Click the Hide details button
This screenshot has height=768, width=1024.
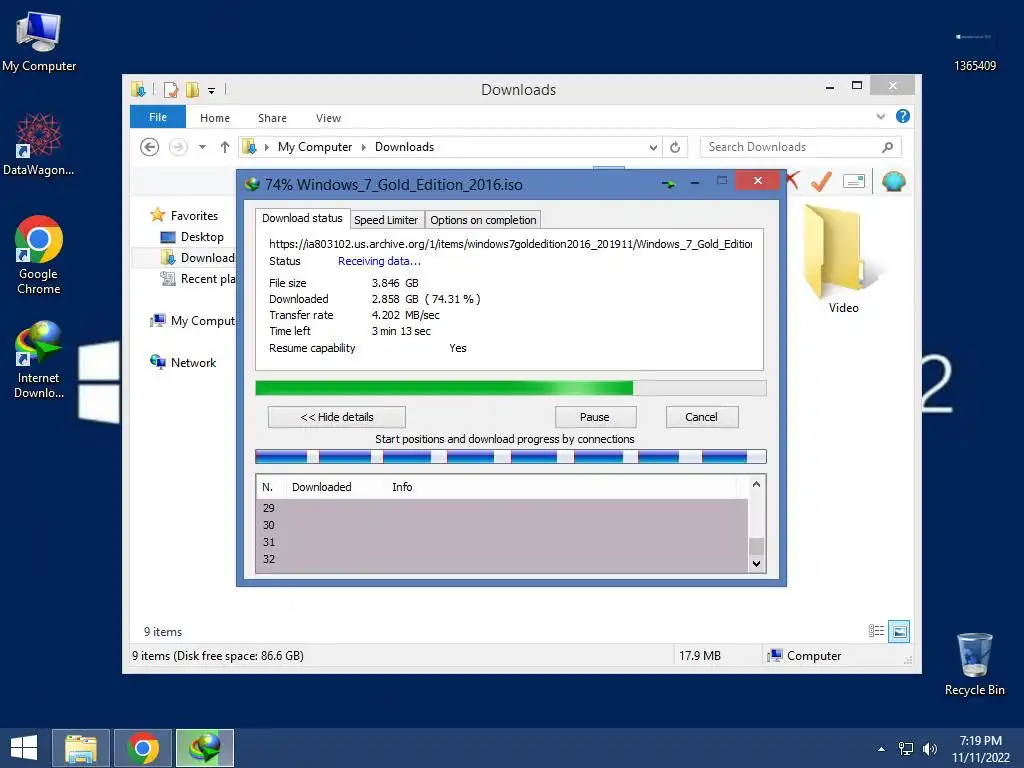[x=337, y=417]
